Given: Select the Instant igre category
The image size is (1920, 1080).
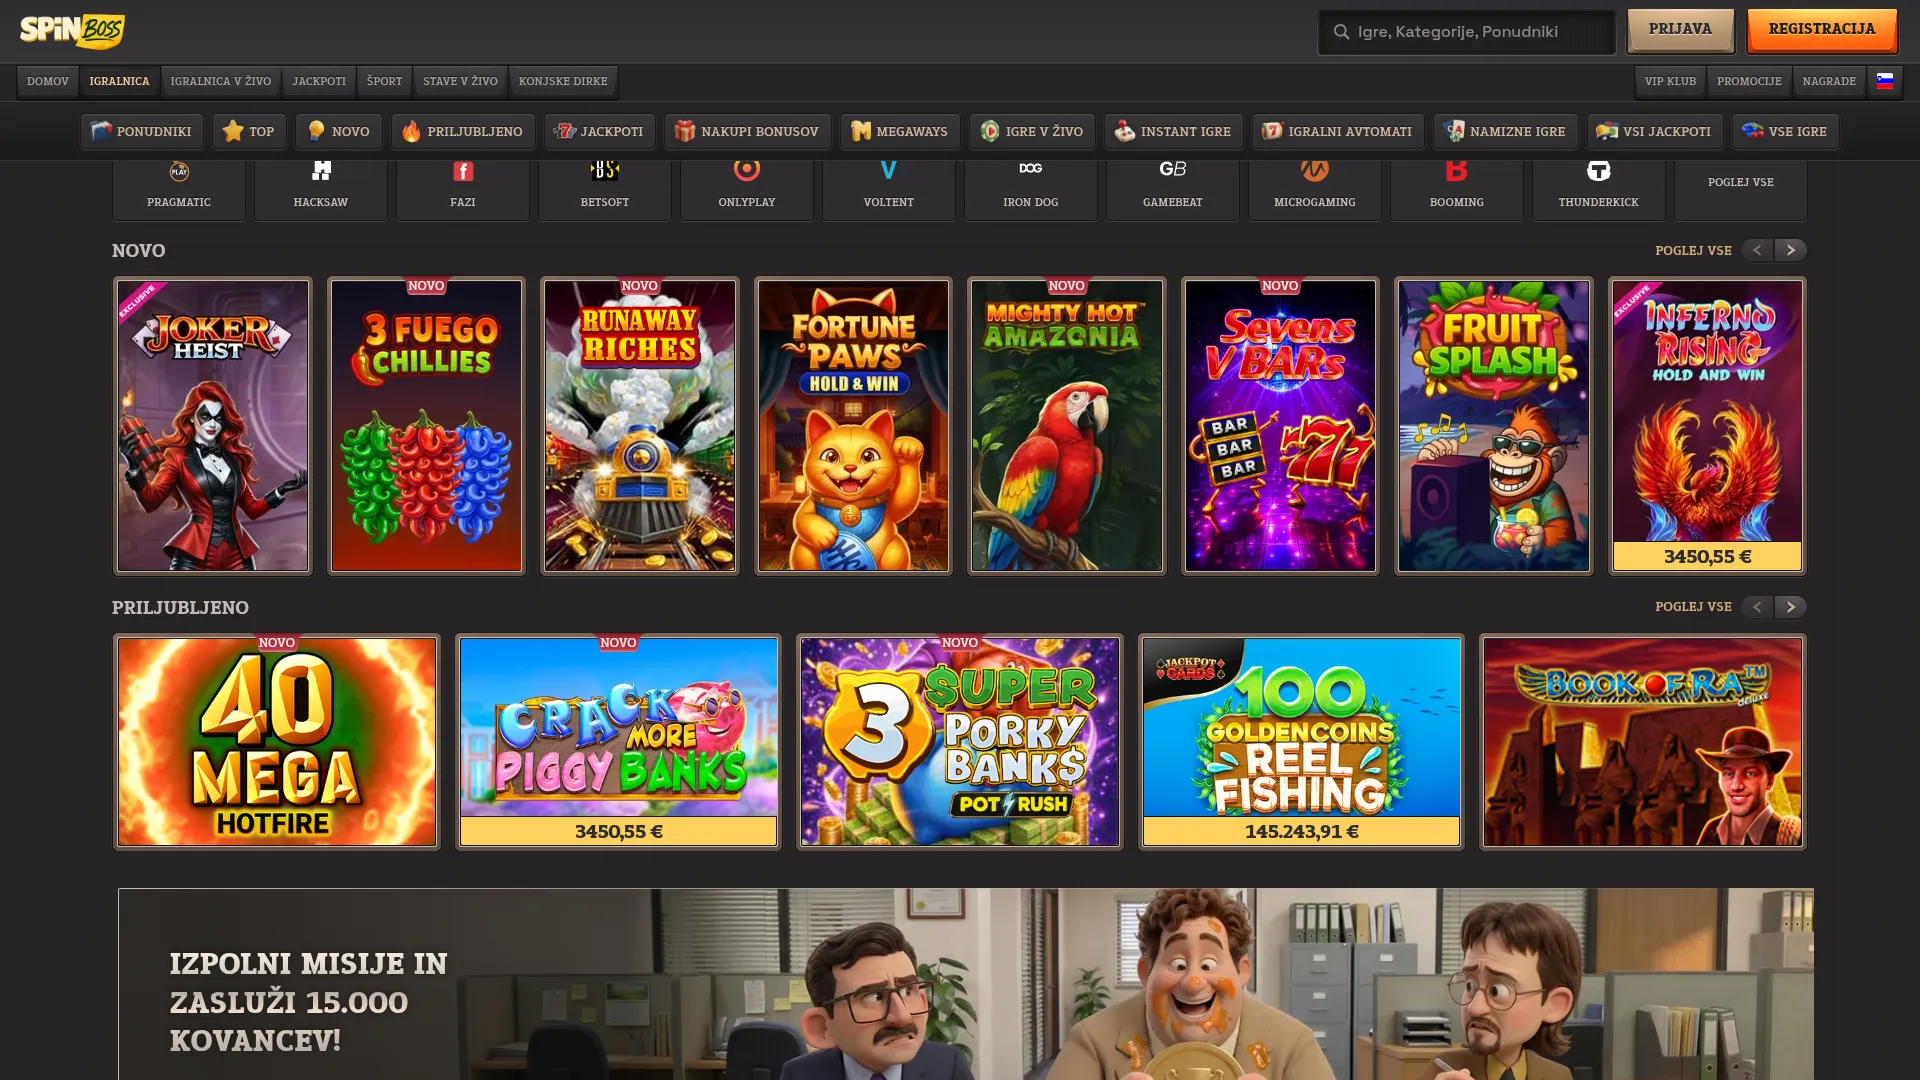Looking at the screenshot, I should (x=1174, y=131).
